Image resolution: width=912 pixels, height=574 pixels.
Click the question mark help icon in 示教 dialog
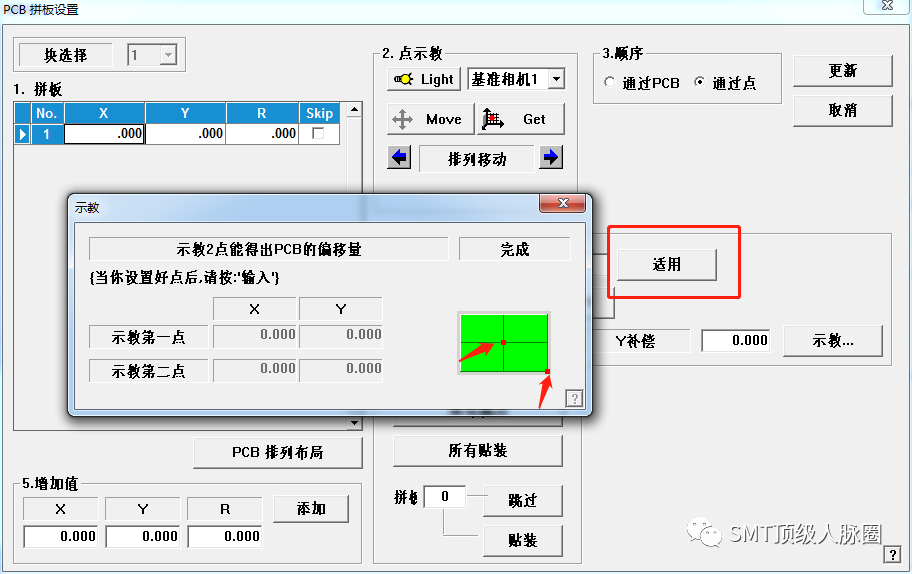tap(574, 398)
